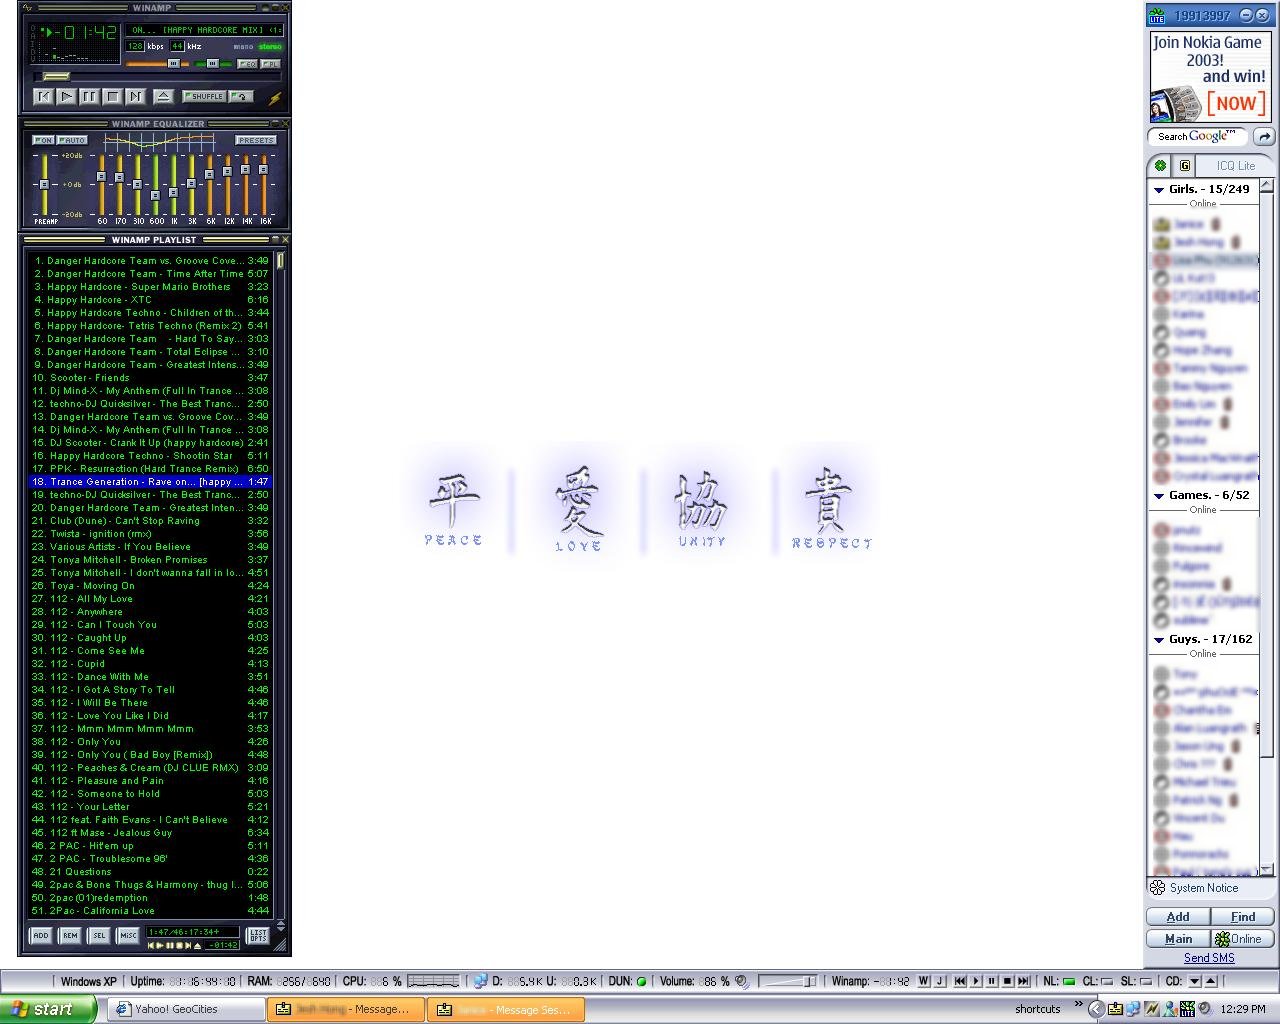Click the 600 Hz equalizer band slider
The image size is (1280, 1024).
pyautogui.click(x=155, y=185)
